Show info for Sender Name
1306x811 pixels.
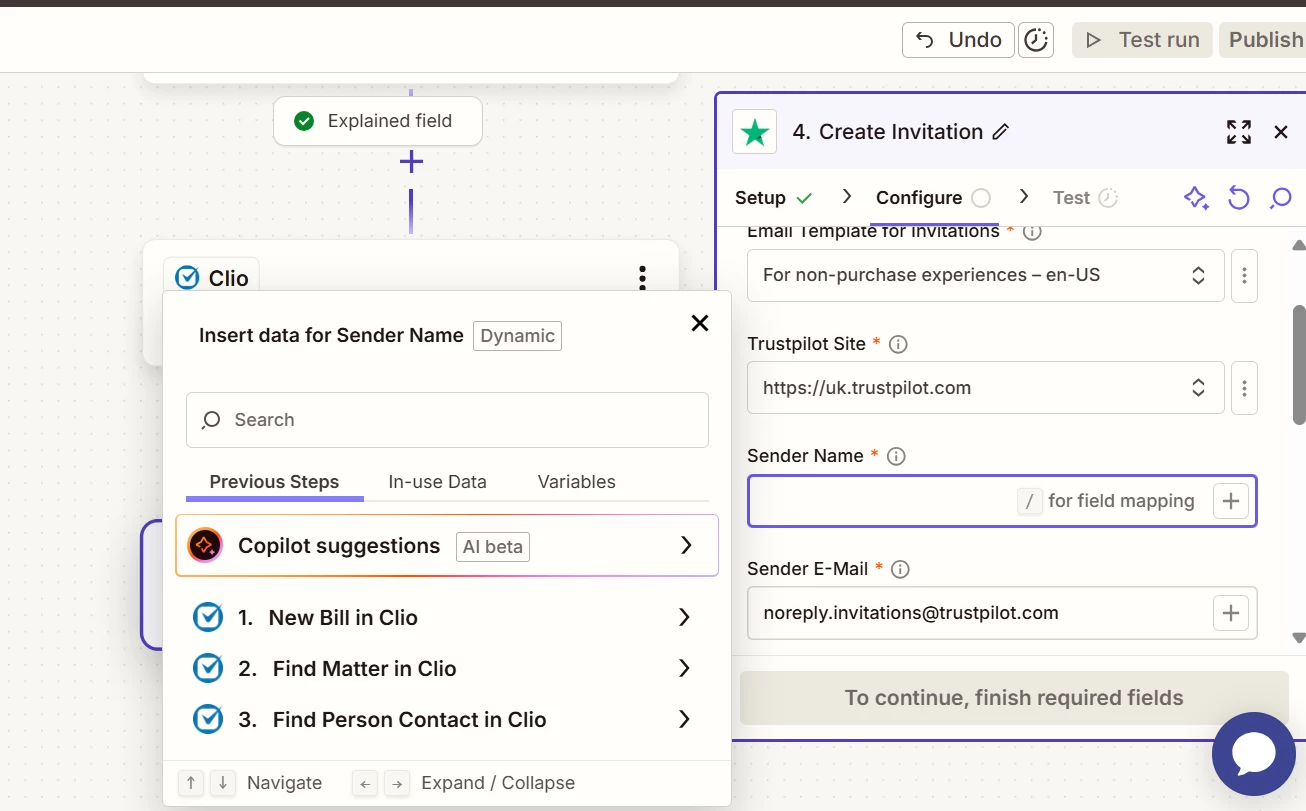pyautogui.click(x=896, y=456)
